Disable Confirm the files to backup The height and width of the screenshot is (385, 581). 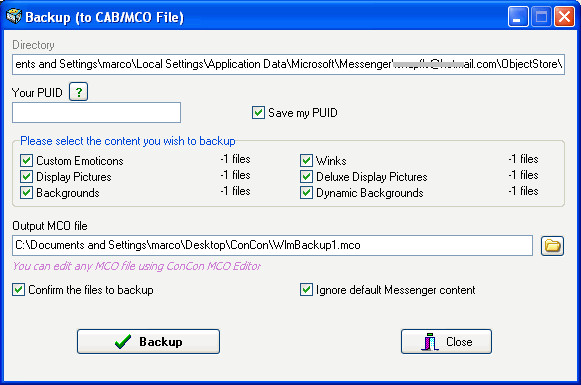point(19,289)
